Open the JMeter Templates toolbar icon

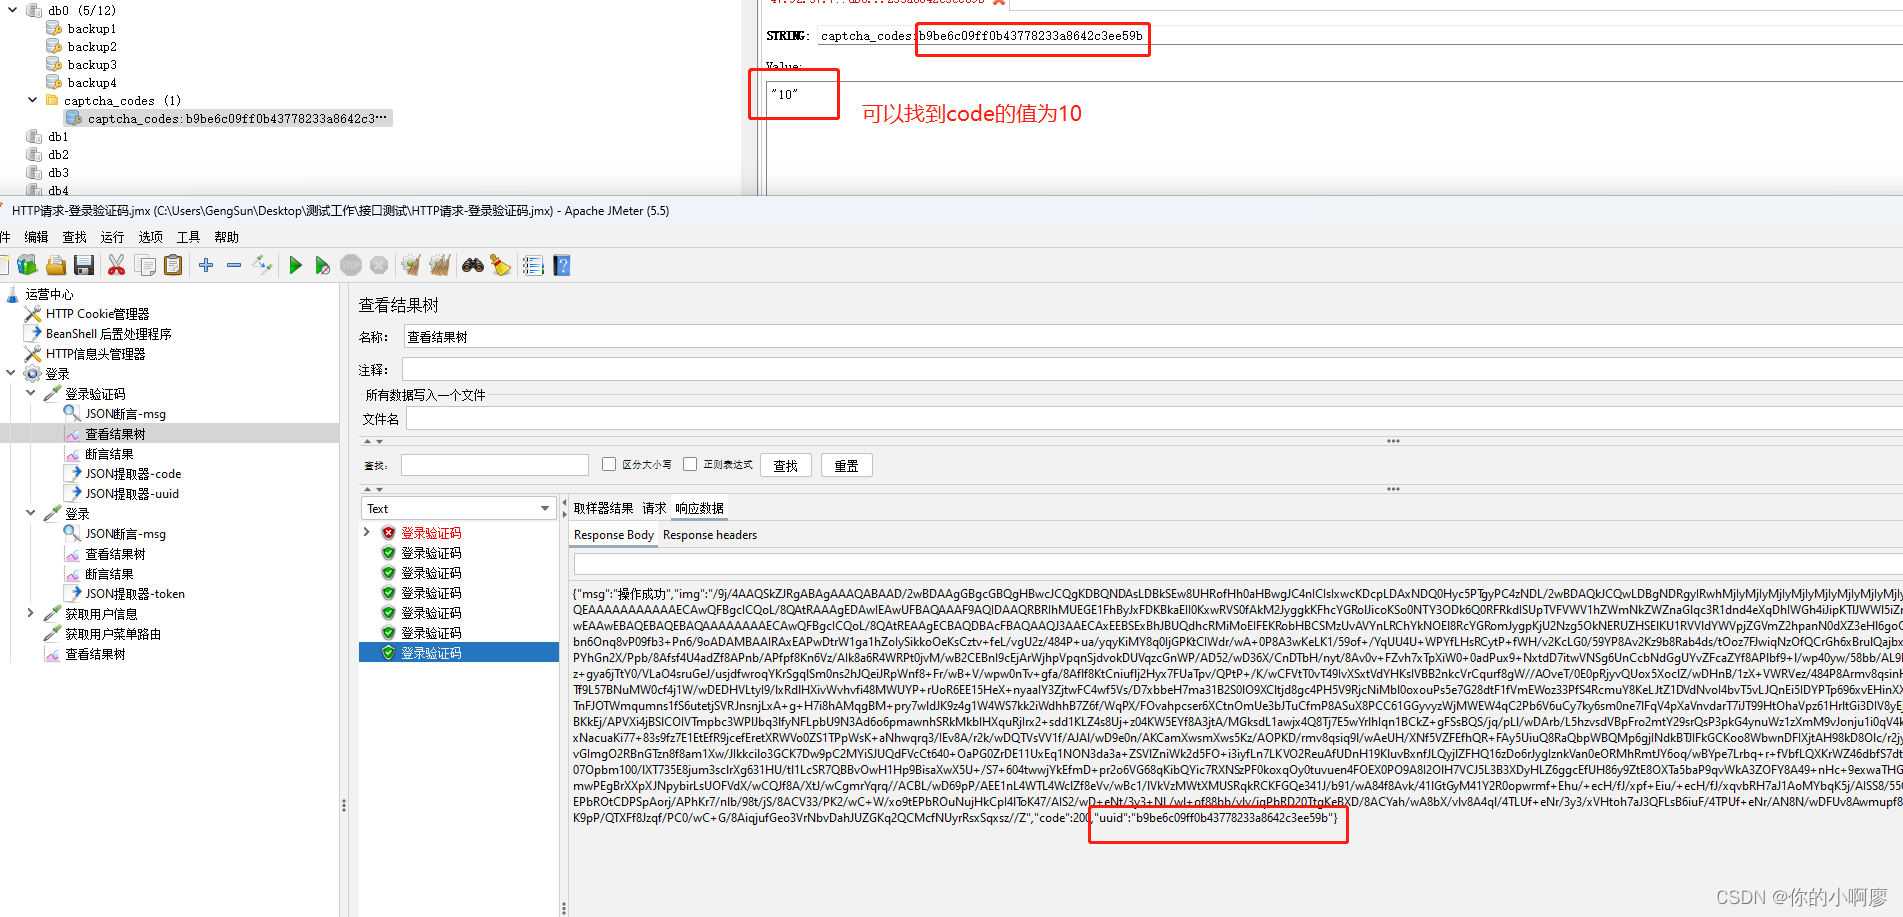pos(27,265)
